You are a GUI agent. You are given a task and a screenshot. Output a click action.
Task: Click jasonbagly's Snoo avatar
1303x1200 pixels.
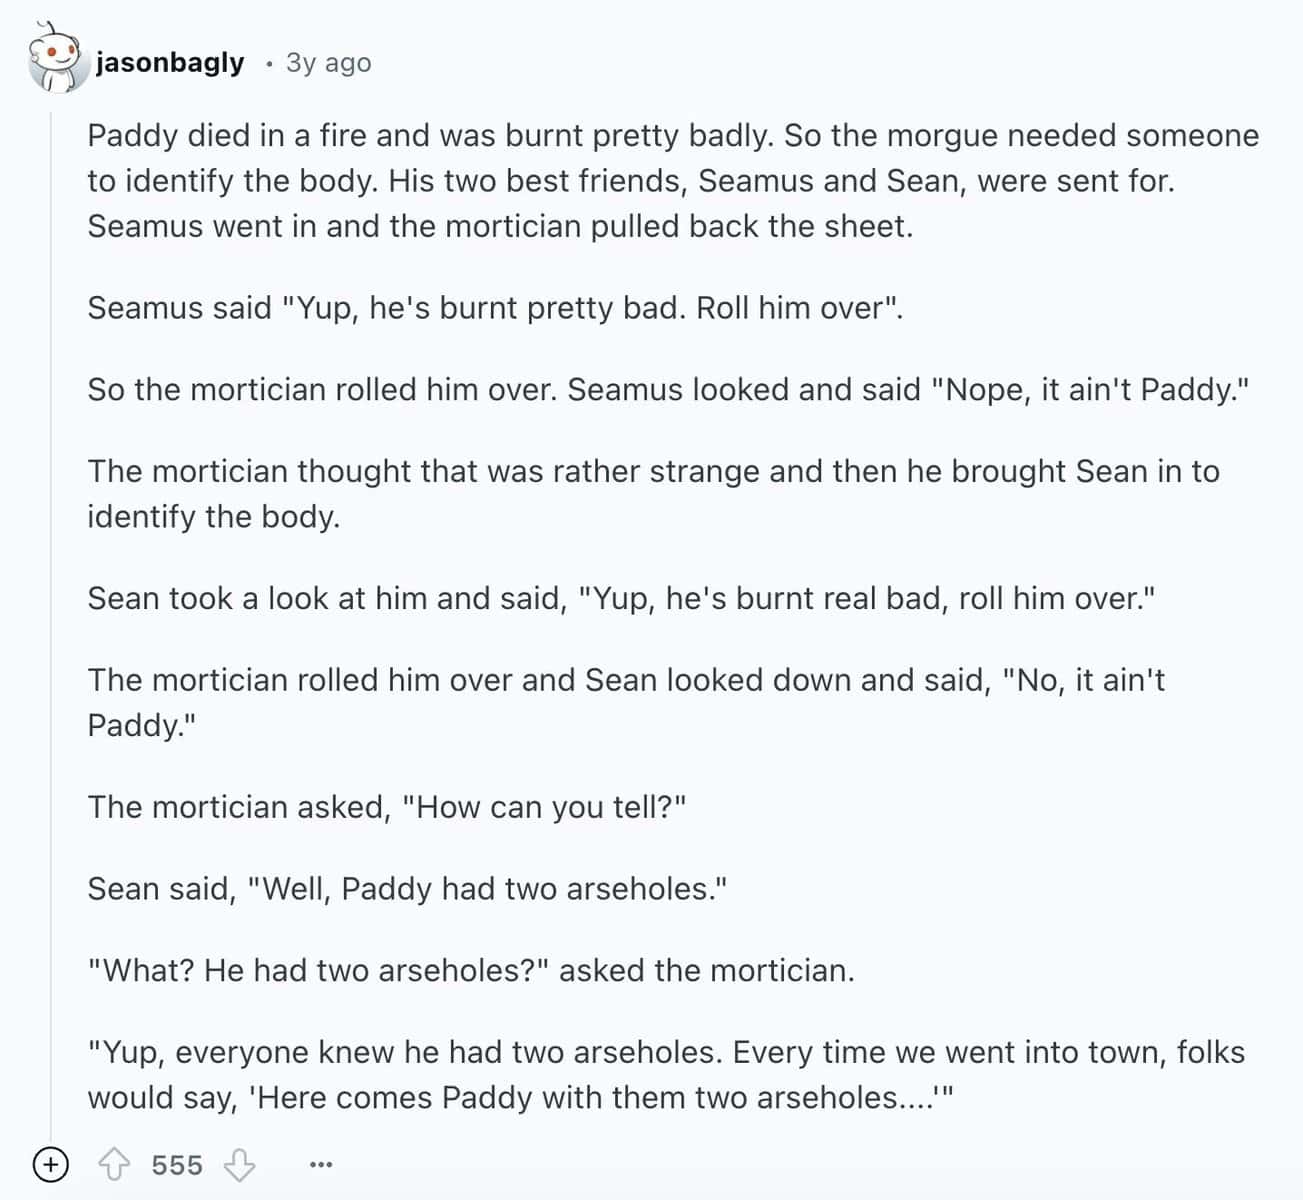(54, 62)
